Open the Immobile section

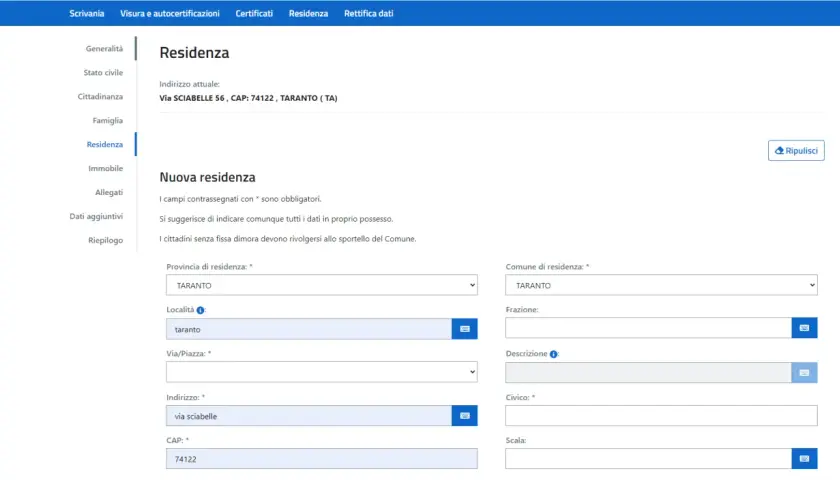point(106,168)
